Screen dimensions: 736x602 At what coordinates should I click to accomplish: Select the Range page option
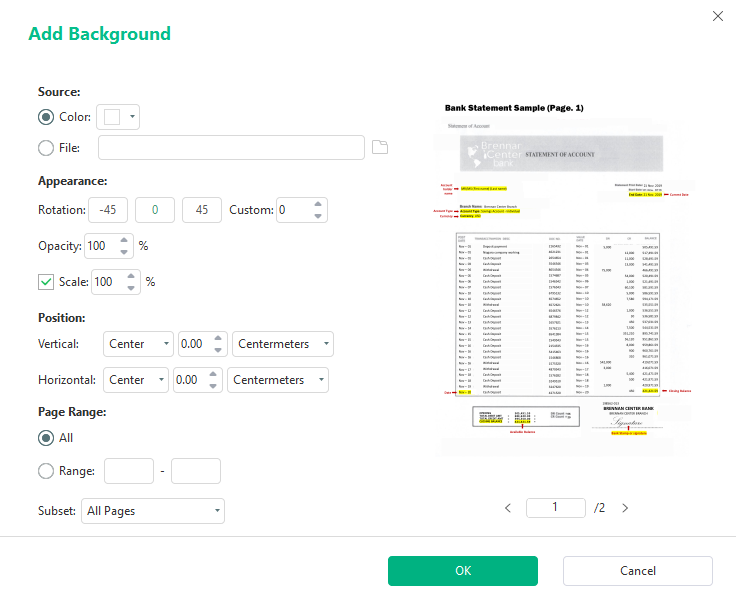[46, 471]
